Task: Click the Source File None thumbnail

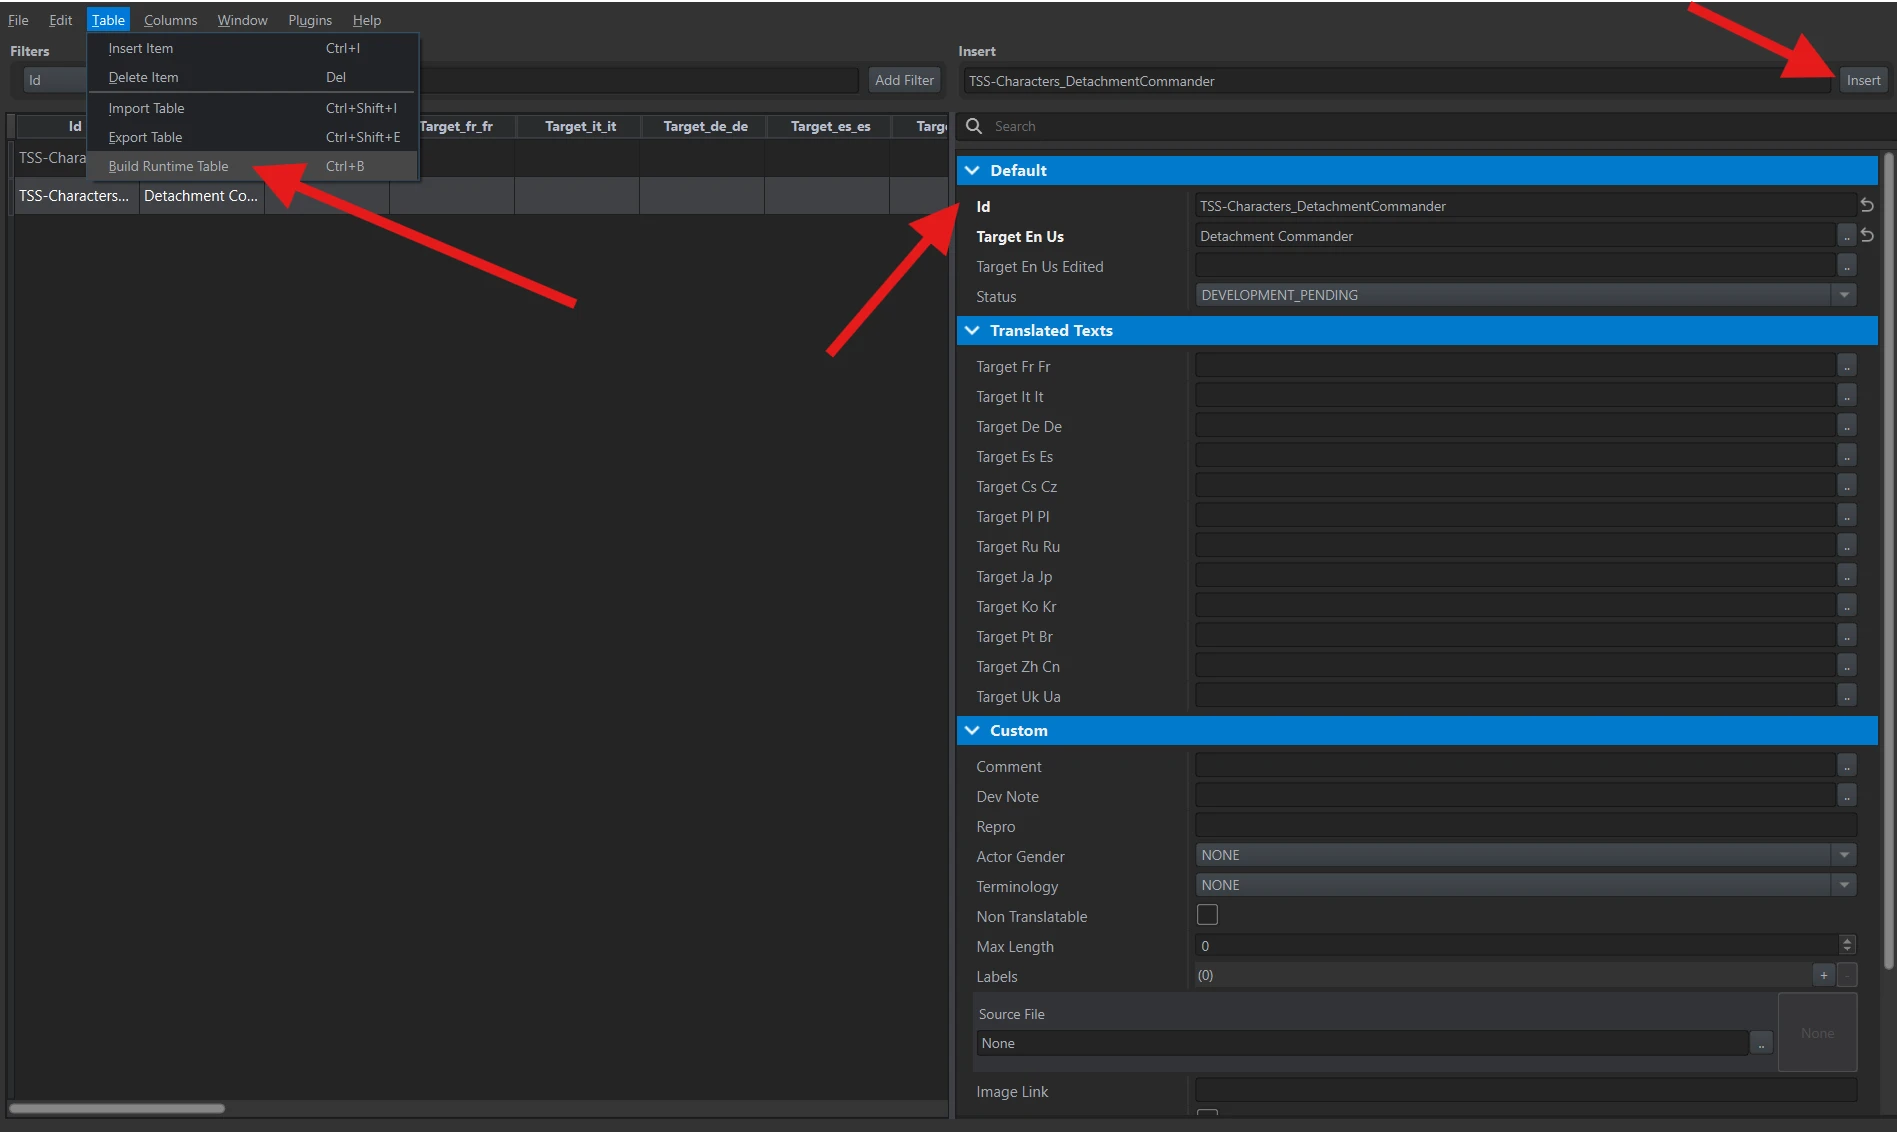Action: (x=1817, y=1033)
